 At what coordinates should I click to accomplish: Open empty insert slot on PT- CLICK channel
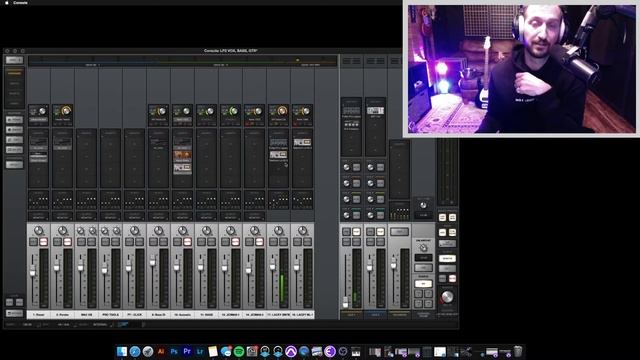(x=134, y=143)
